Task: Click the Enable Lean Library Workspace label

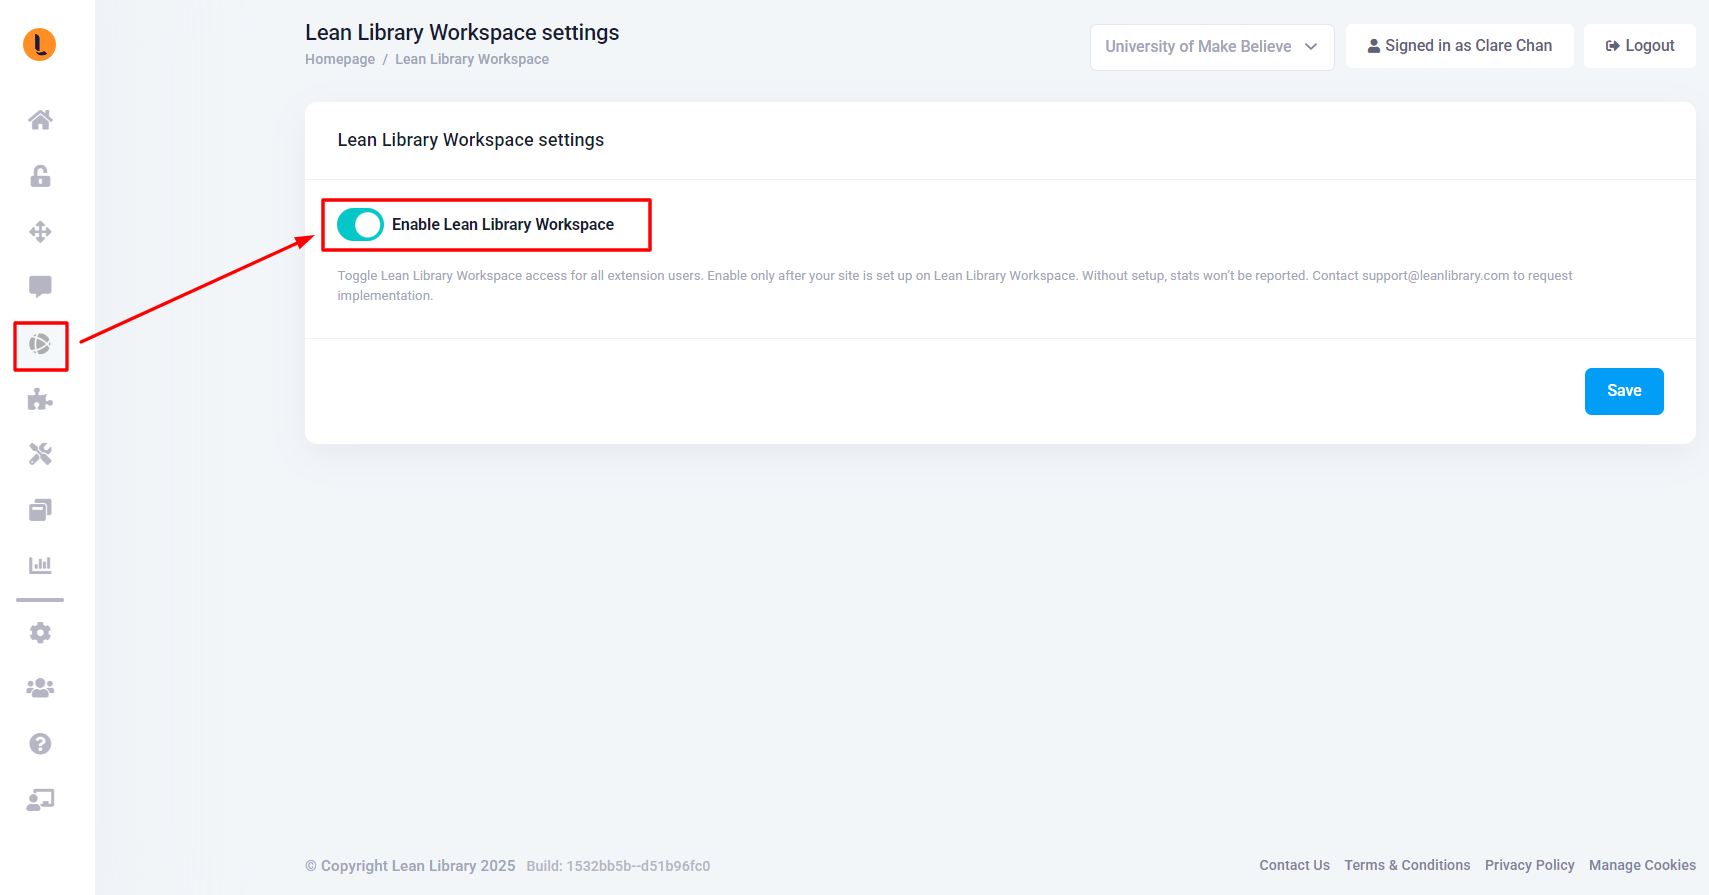Action: (503, 225)
